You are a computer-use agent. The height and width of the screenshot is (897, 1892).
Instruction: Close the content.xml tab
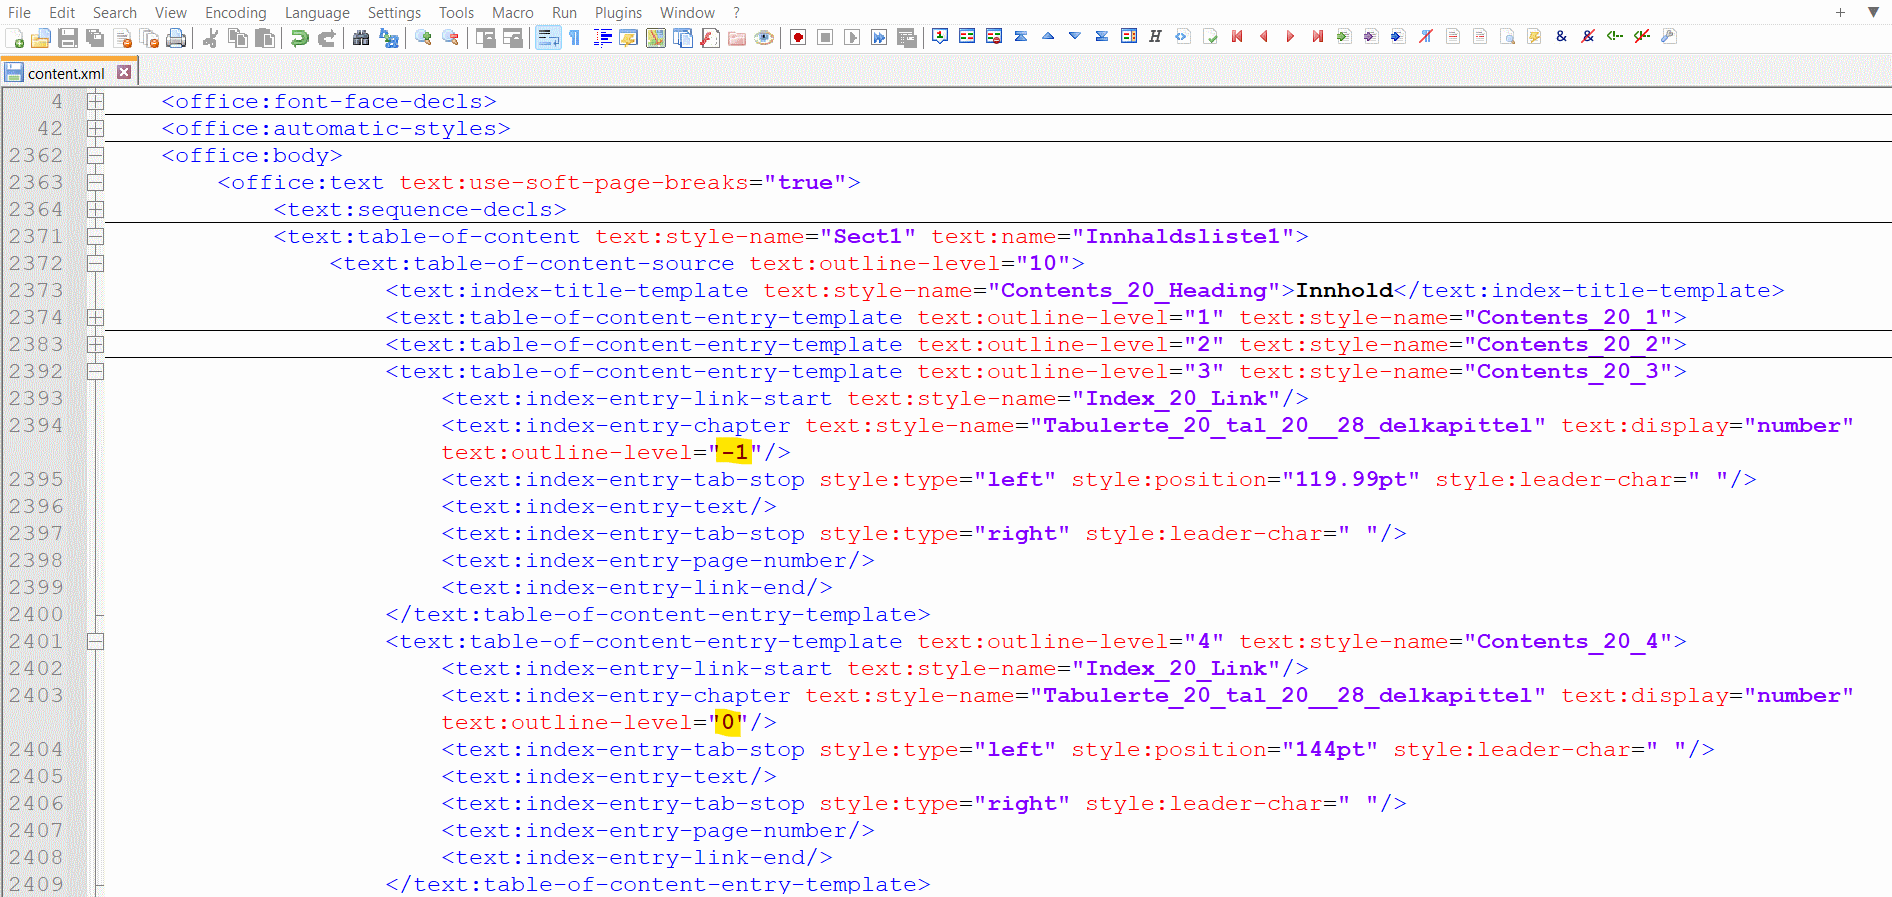click(x=124, y=72)
